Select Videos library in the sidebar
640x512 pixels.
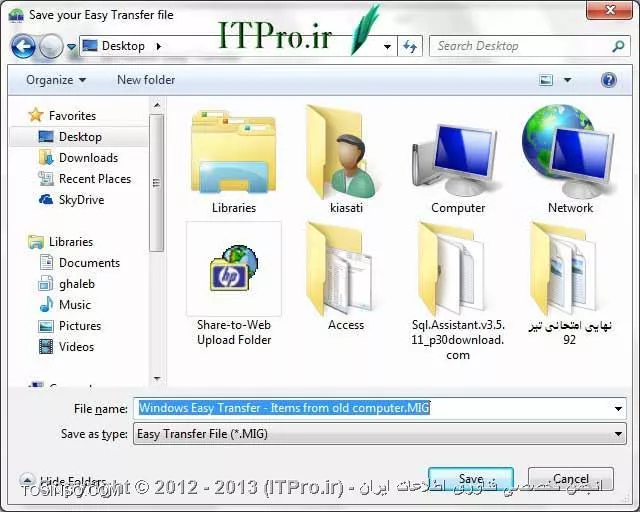76,347
